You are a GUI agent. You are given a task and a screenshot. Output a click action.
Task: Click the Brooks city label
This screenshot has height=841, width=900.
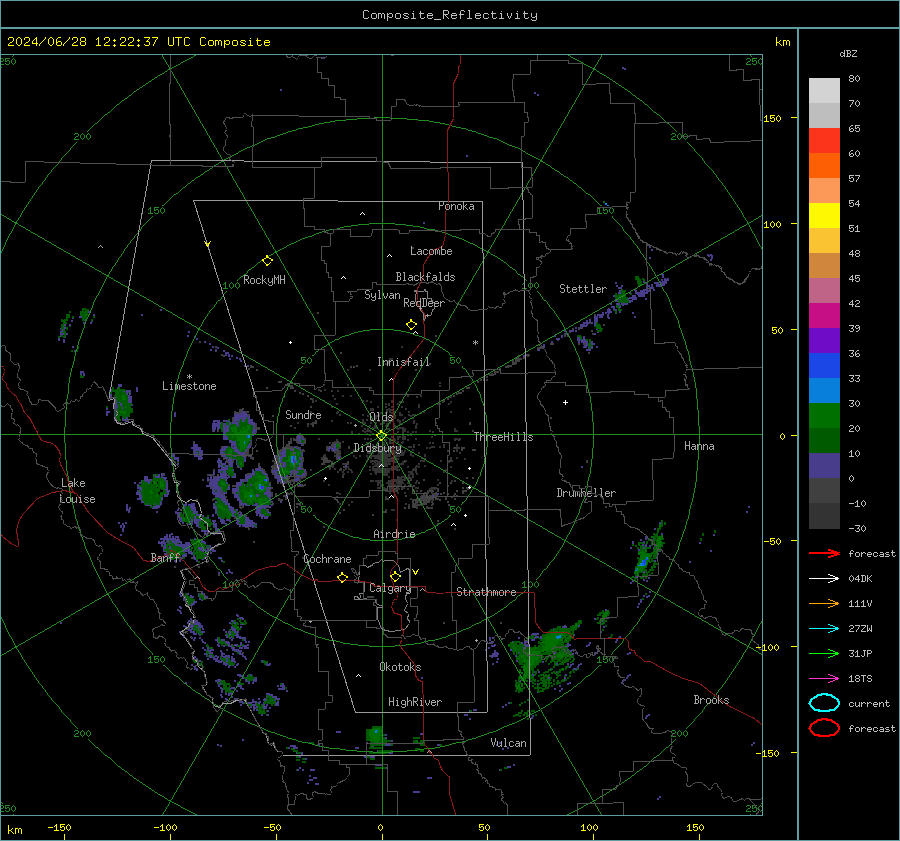(711, 700)
